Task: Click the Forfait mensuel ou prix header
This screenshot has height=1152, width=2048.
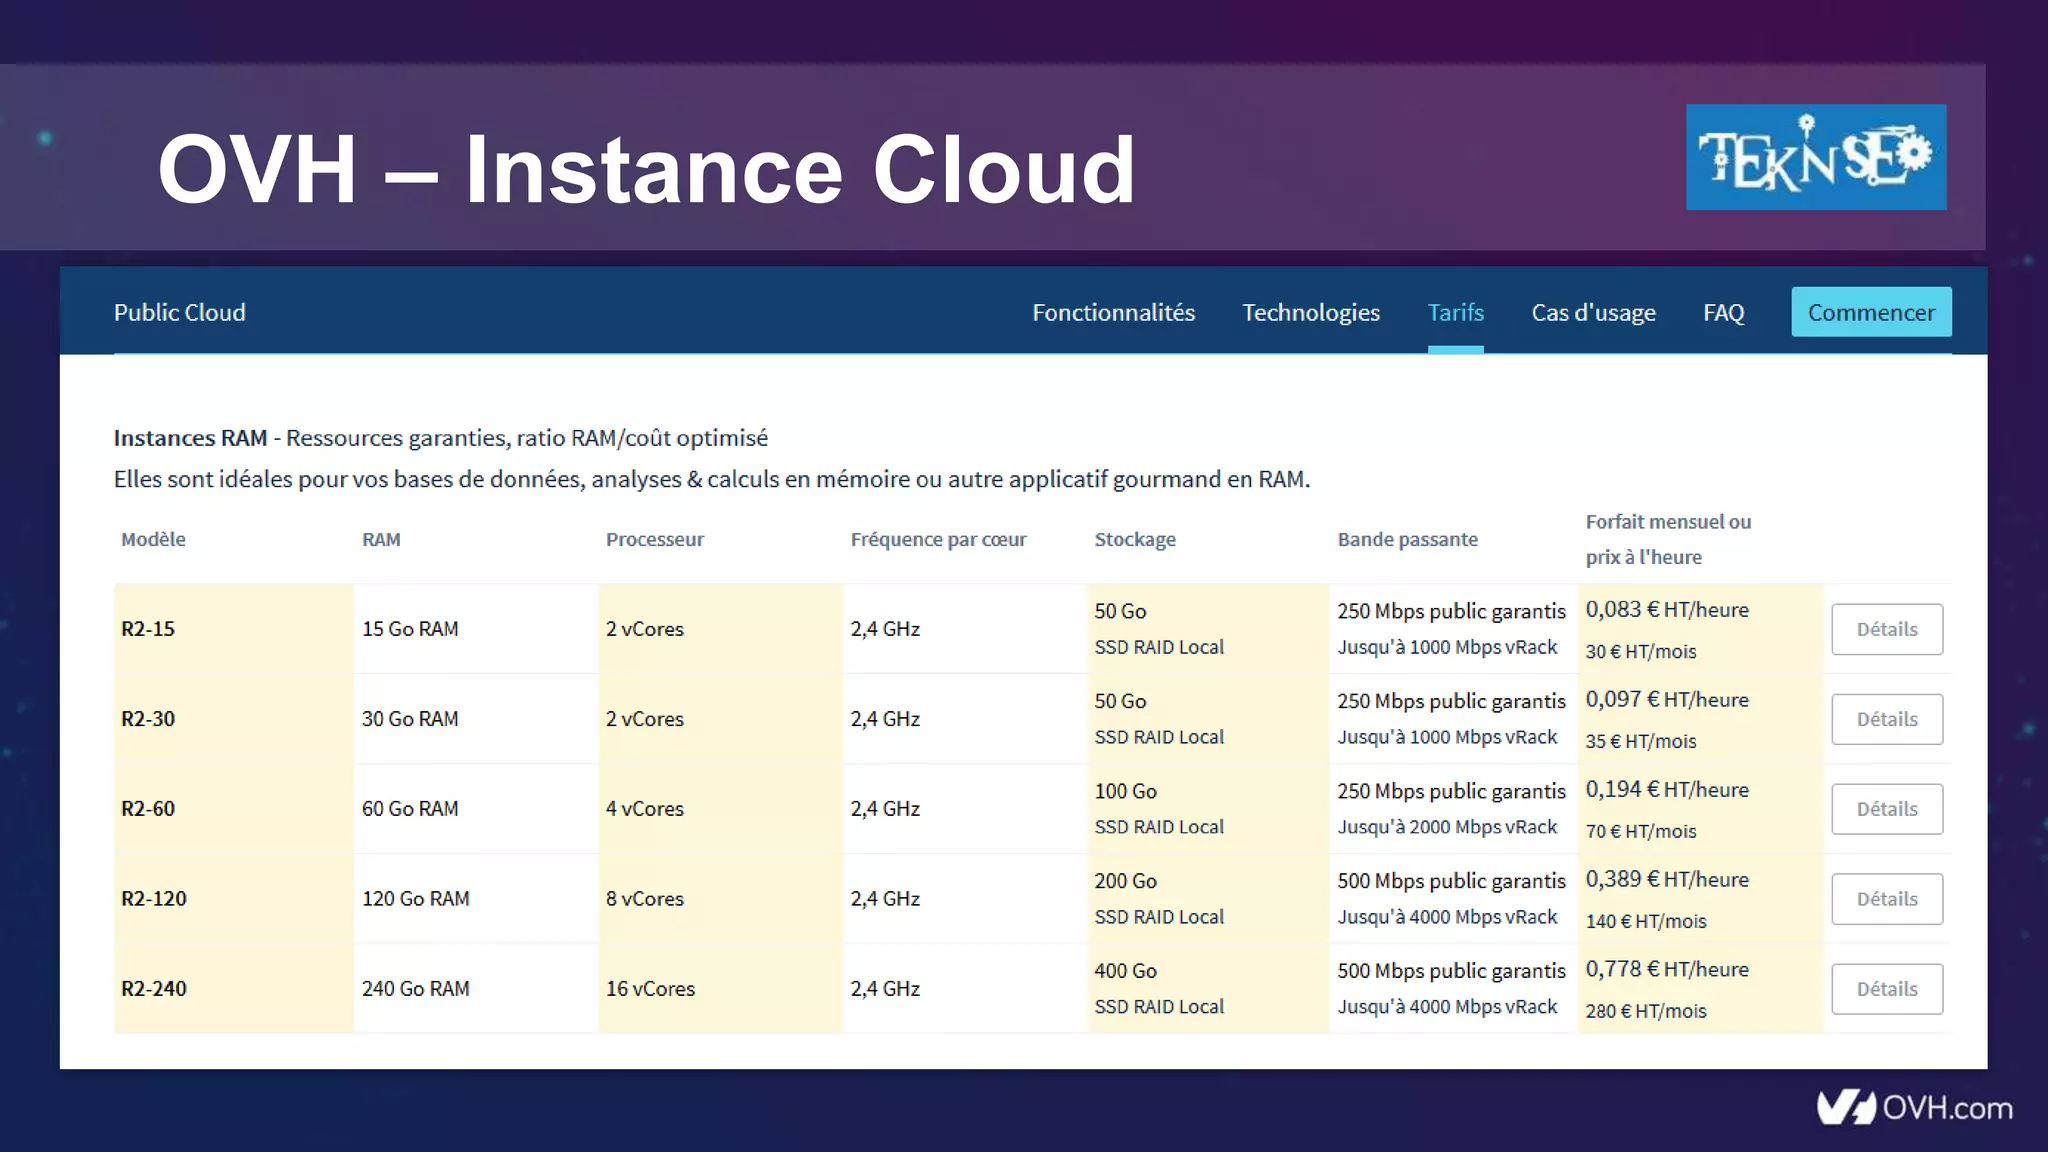Action: click(1668, 539)
